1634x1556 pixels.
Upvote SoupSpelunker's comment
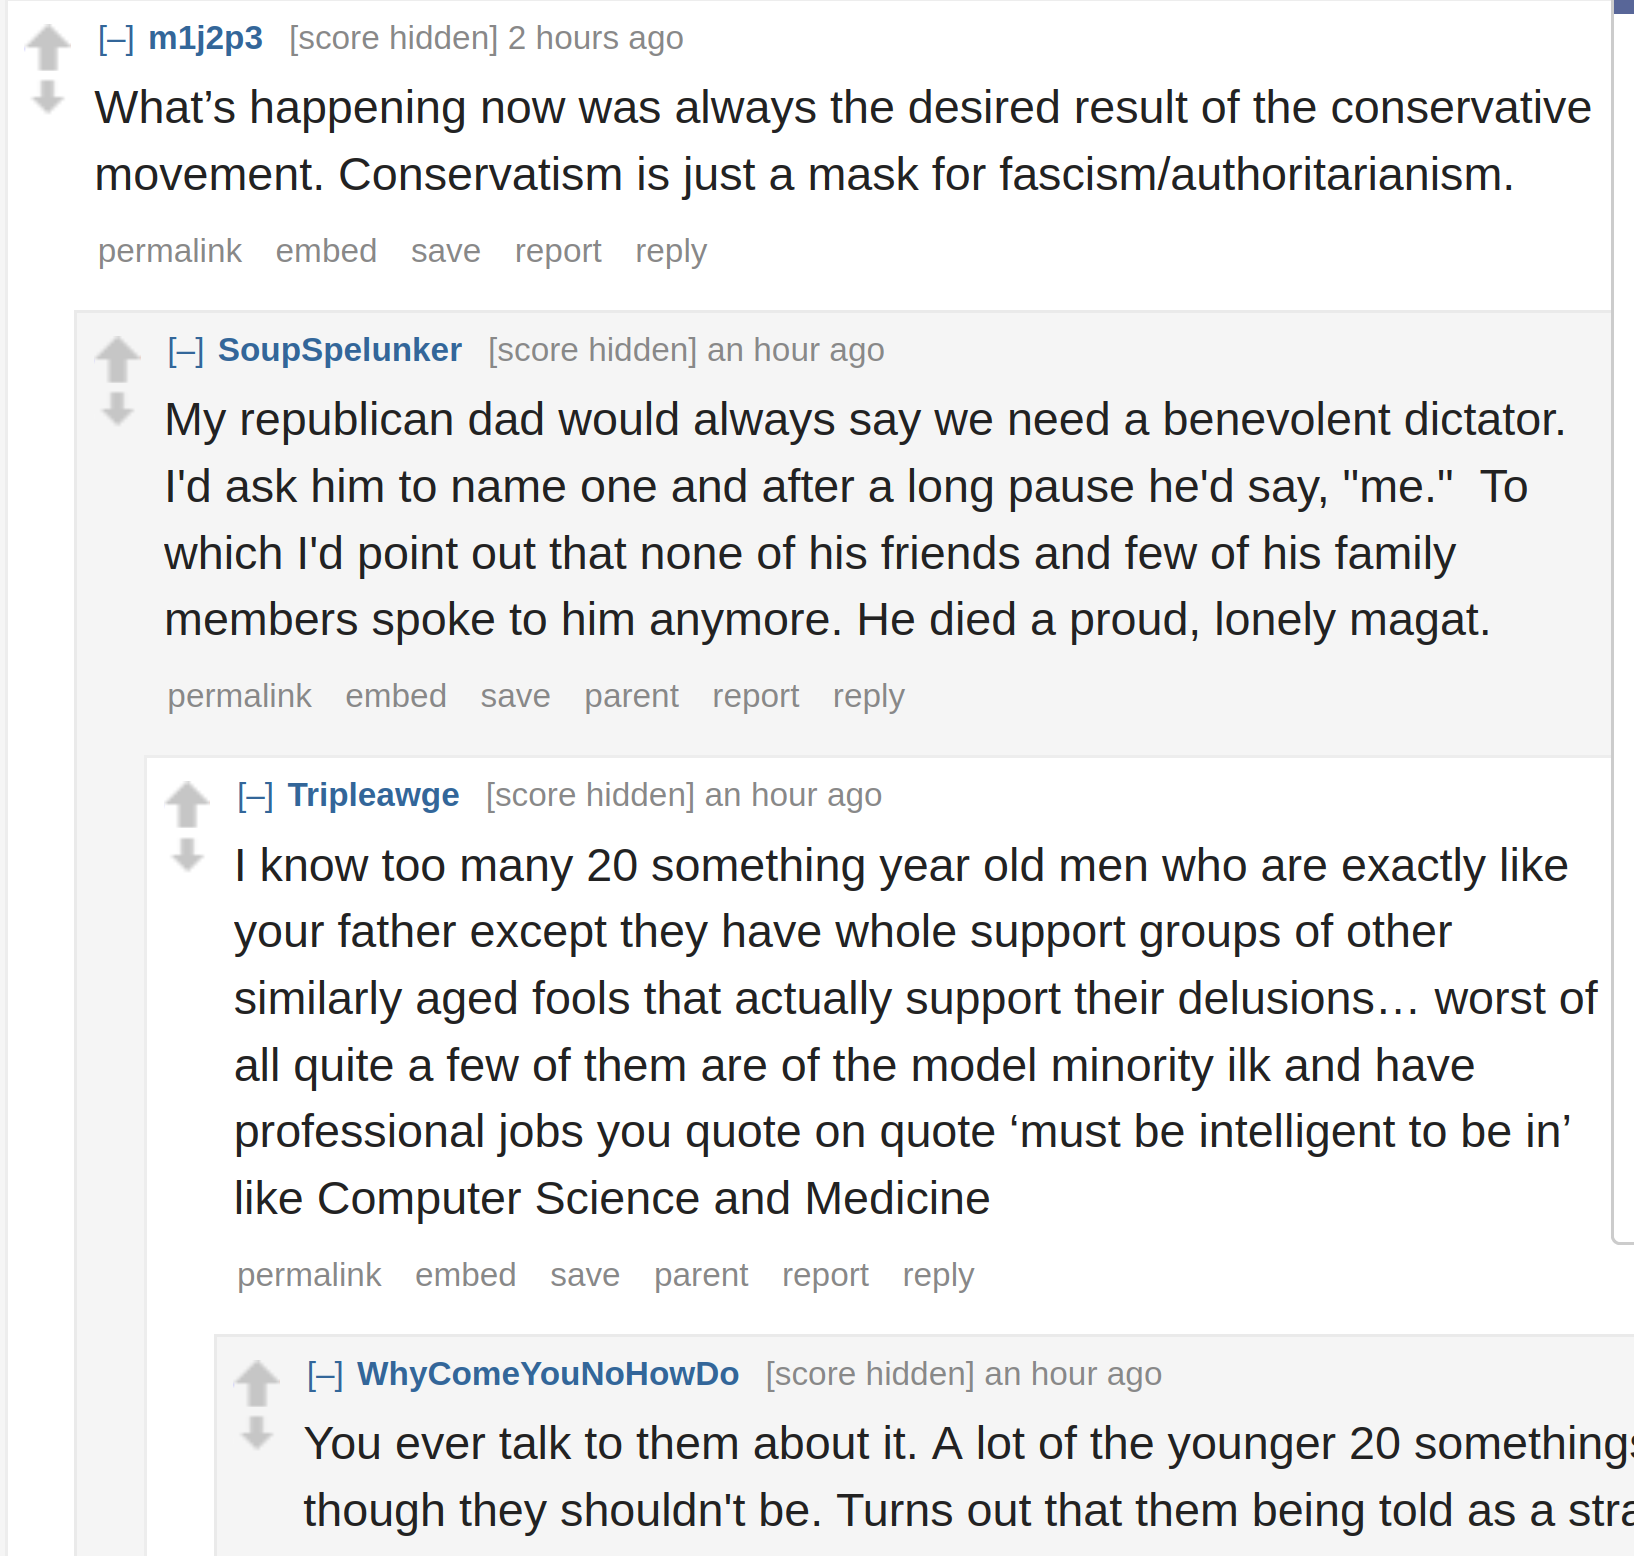click(118, 359)
